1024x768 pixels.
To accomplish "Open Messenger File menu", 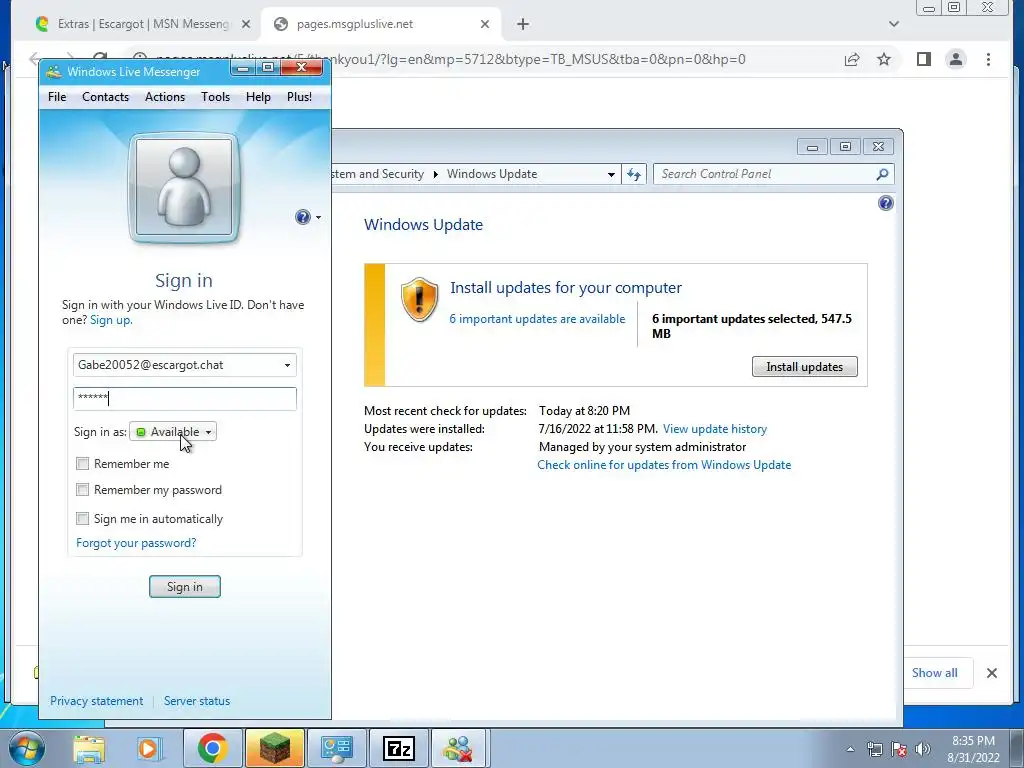I will [57, 97].
